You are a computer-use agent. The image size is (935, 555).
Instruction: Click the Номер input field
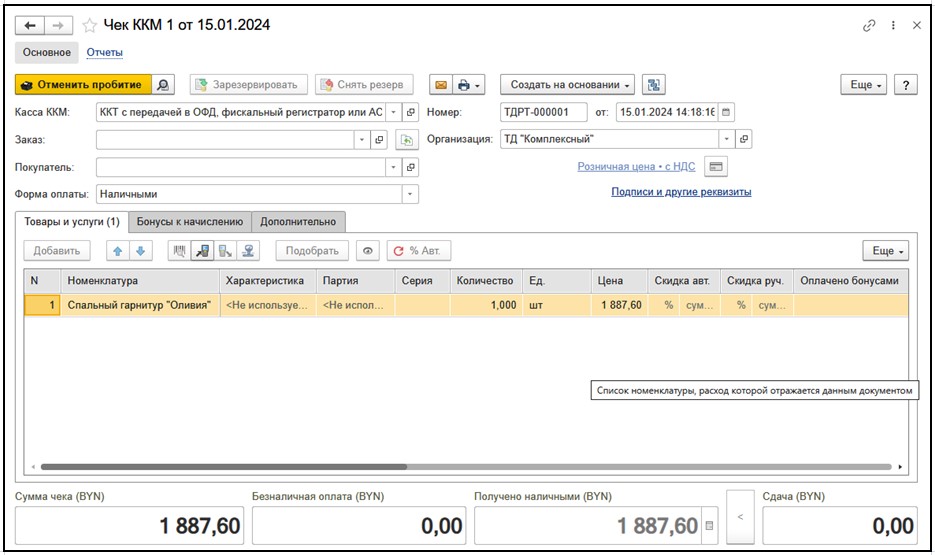pyautogui.click(x=543, y=112)
